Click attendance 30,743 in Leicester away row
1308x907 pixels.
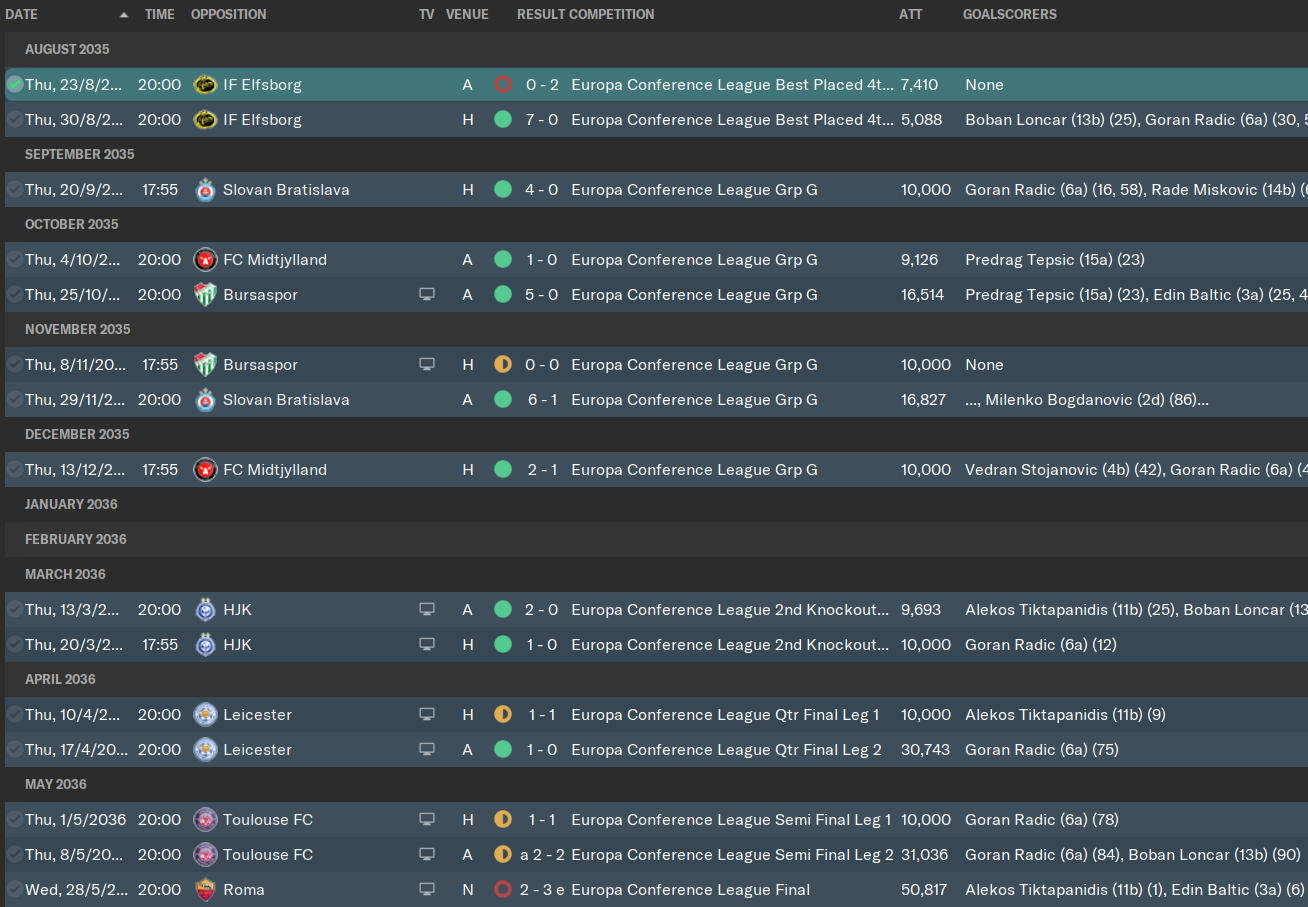coord(925,750)
